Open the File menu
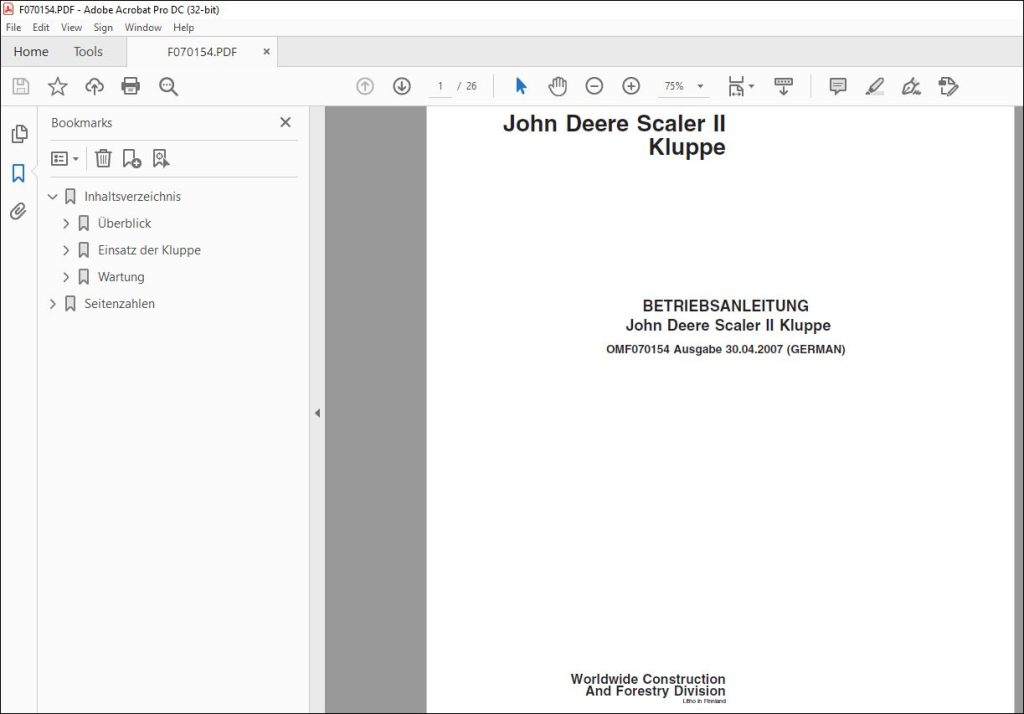The width and height of the screenshot is (1024, 714). (13, 27)
